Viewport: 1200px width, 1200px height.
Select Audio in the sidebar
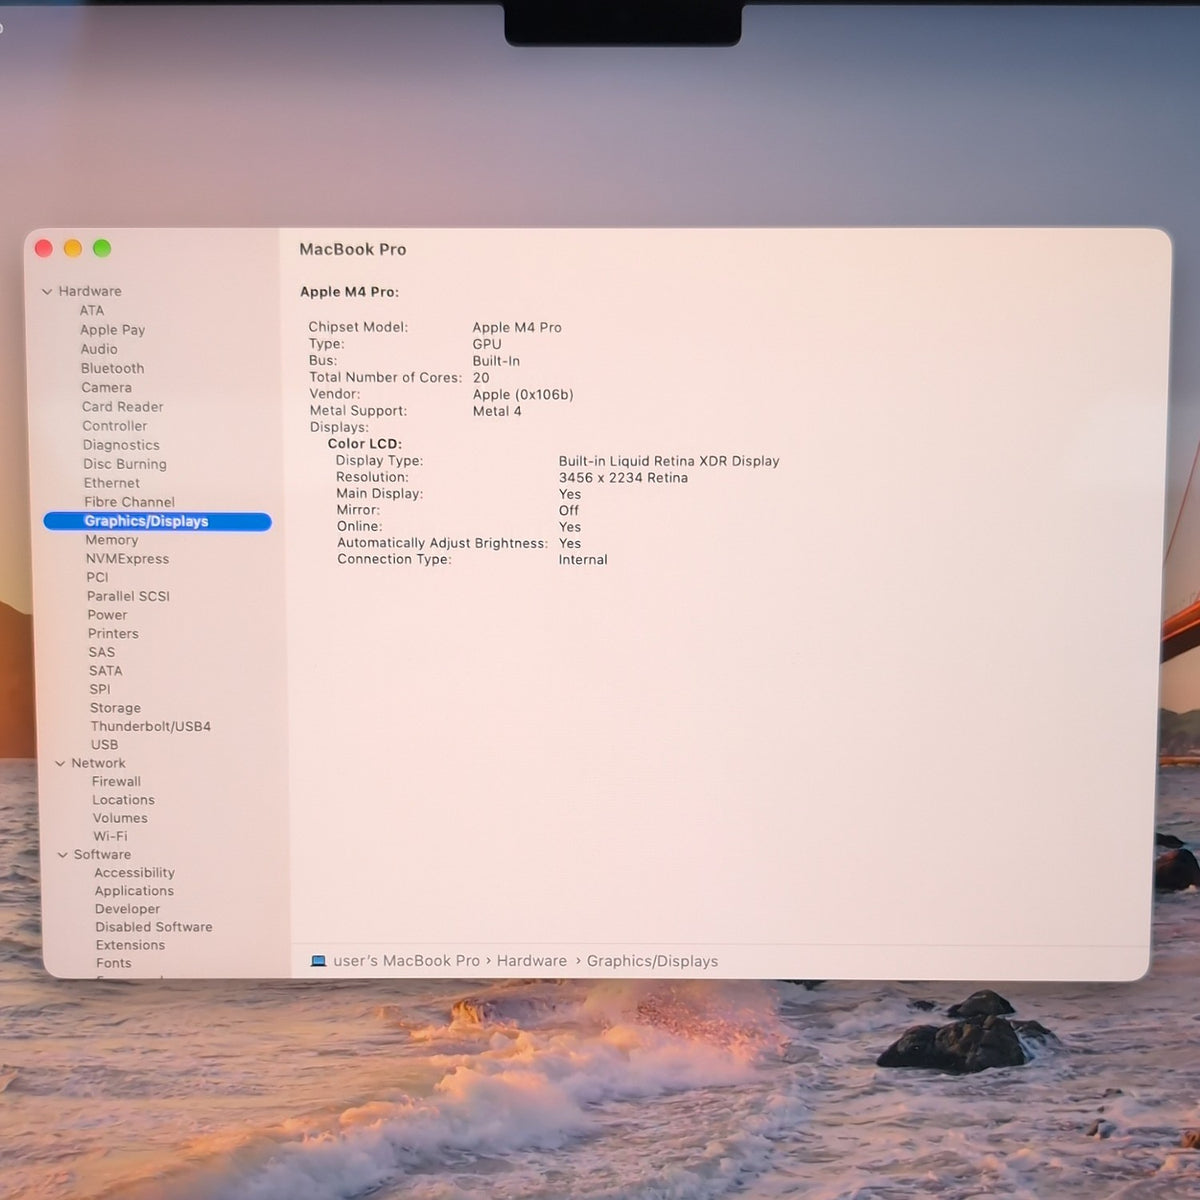[x=99, y=349]
